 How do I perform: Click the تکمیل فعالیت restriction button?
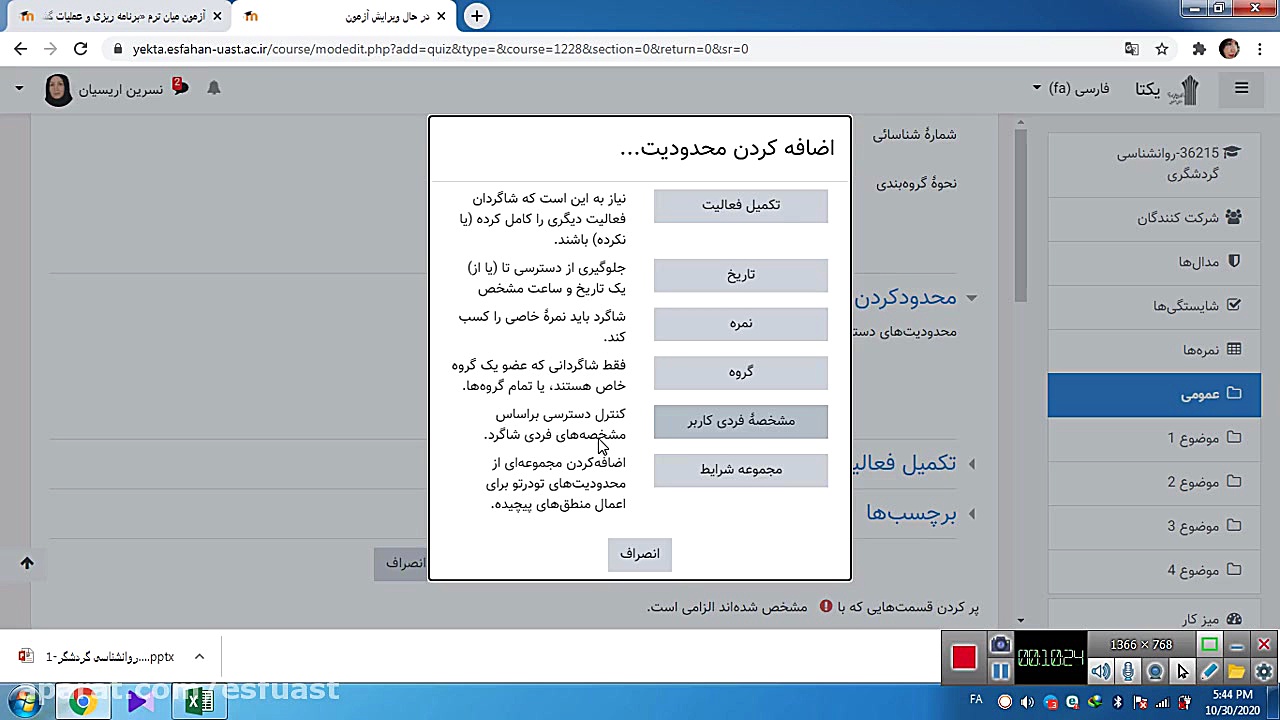741,205
